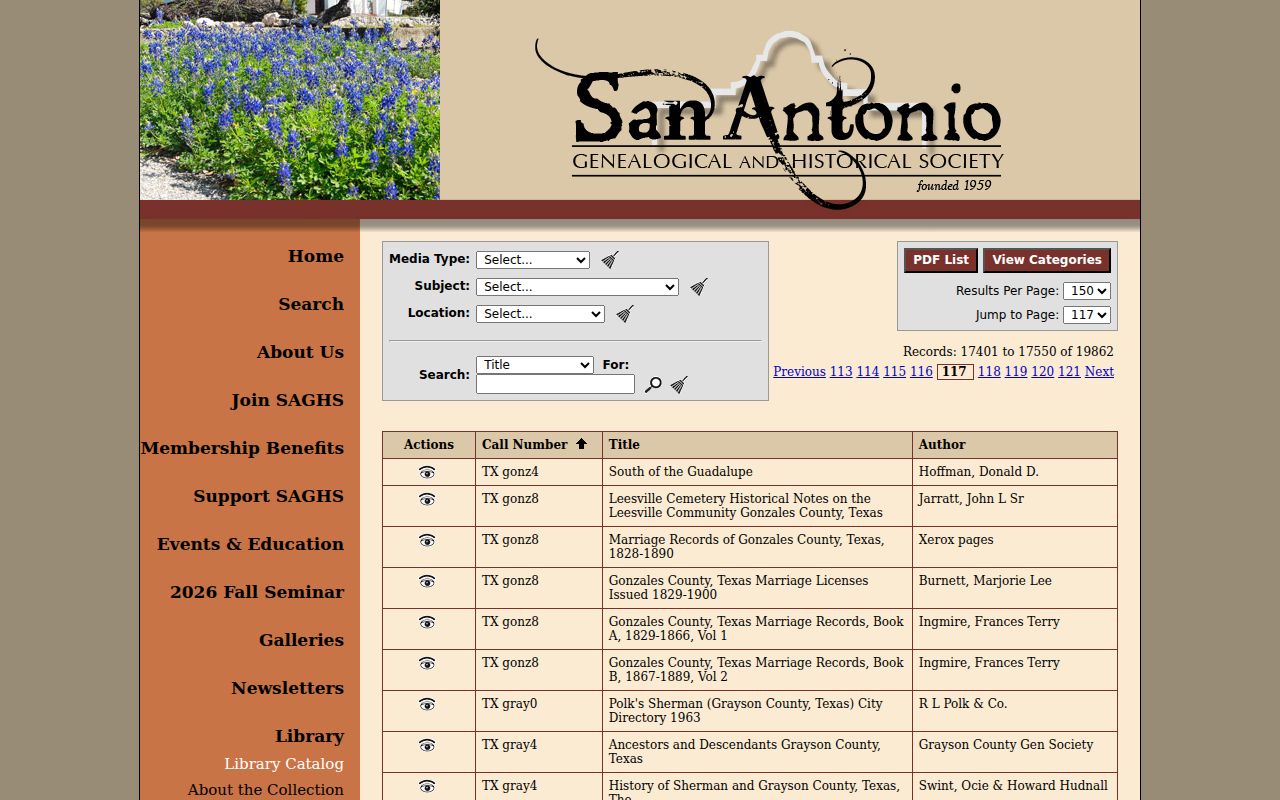
Task: View Gonzales County Marriage Records Book B
Action: tap(427, 663)
